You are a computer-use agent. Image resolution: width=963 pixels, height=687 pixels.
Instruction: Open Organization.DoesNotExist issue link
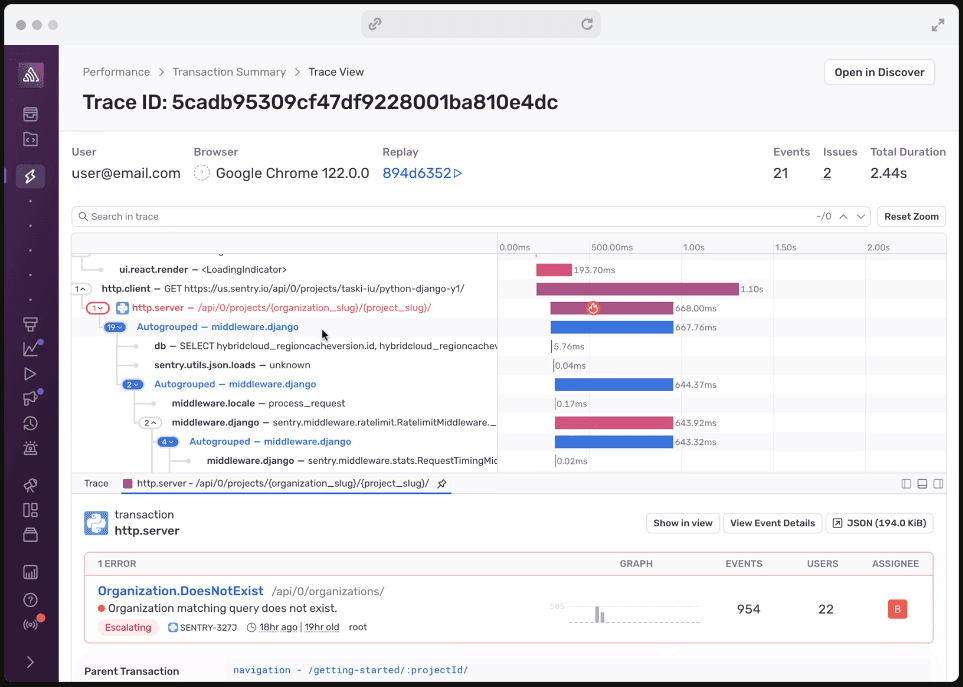pos(181,591)
